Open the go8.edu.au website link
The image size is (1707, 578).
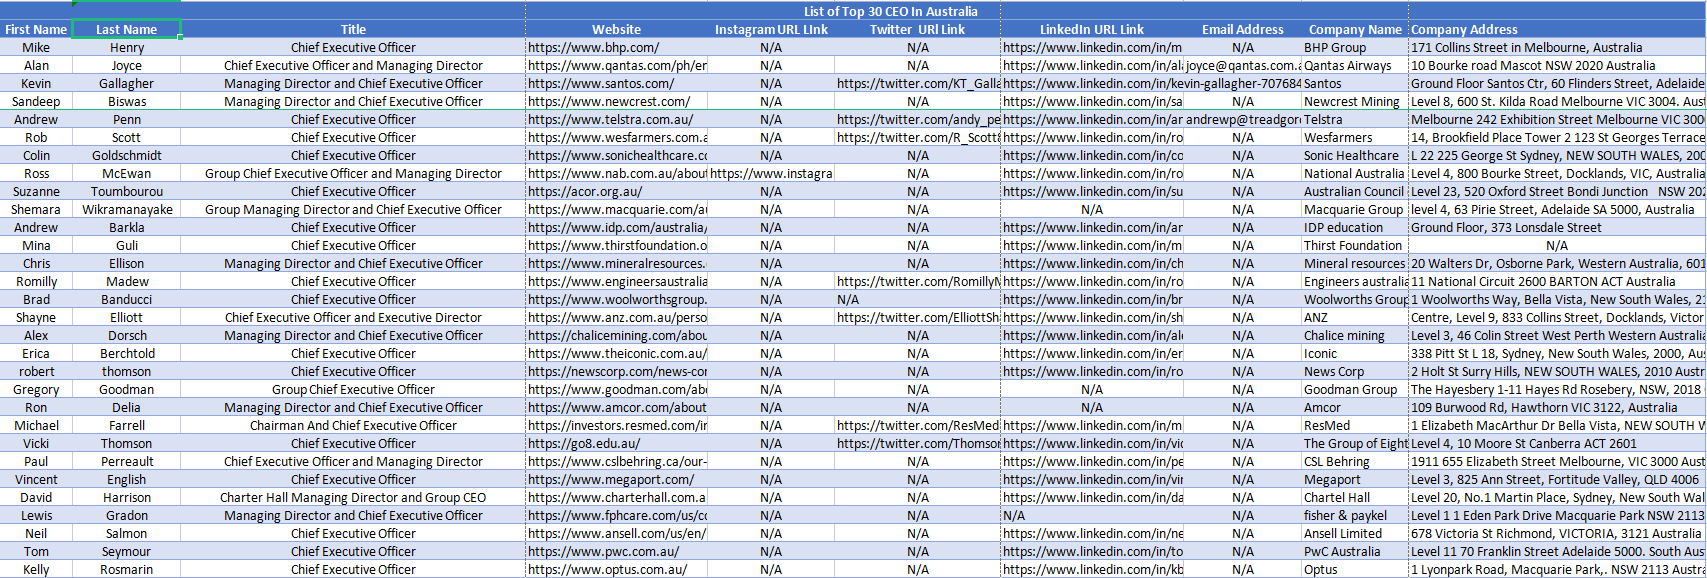(584, 443)
